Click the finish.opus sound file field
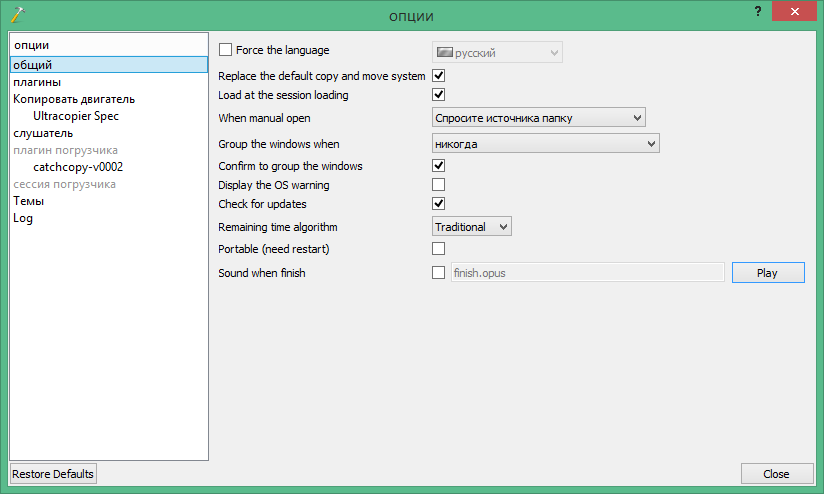Screen dimensions: 824x494 [586, 272]
